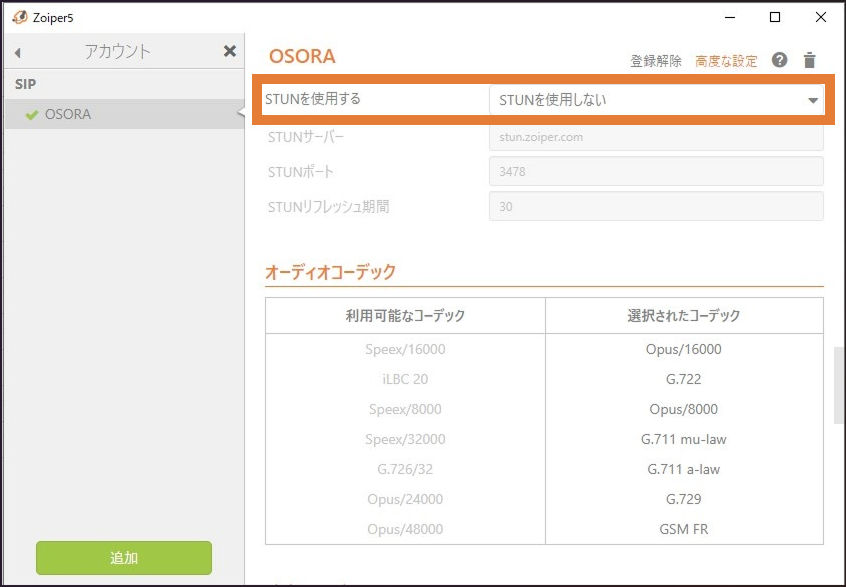Screen dimensions: 846x587
Task: Maximize the Zoiper5 window
Action: [775, 17]
